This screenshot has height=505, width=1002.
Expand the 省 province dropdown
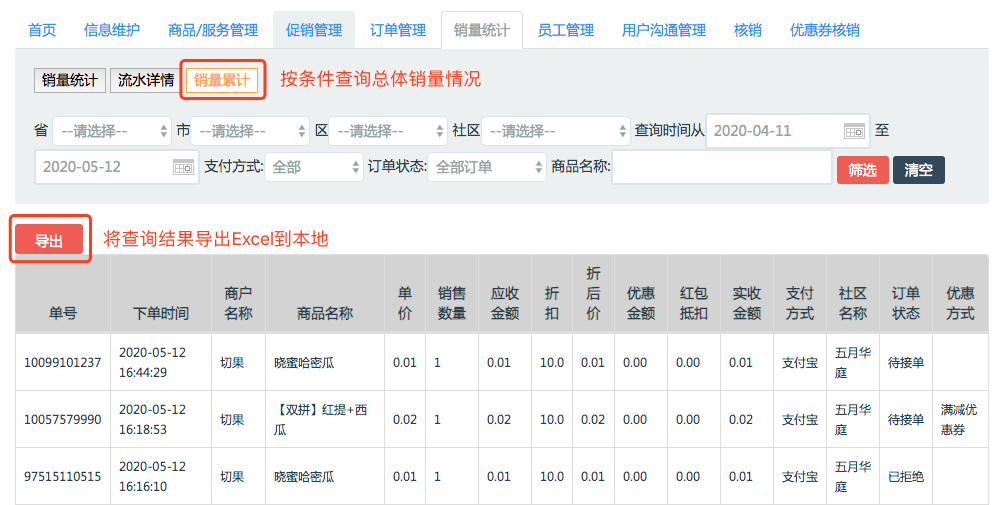pyautogui.click(x=112, y=132)
